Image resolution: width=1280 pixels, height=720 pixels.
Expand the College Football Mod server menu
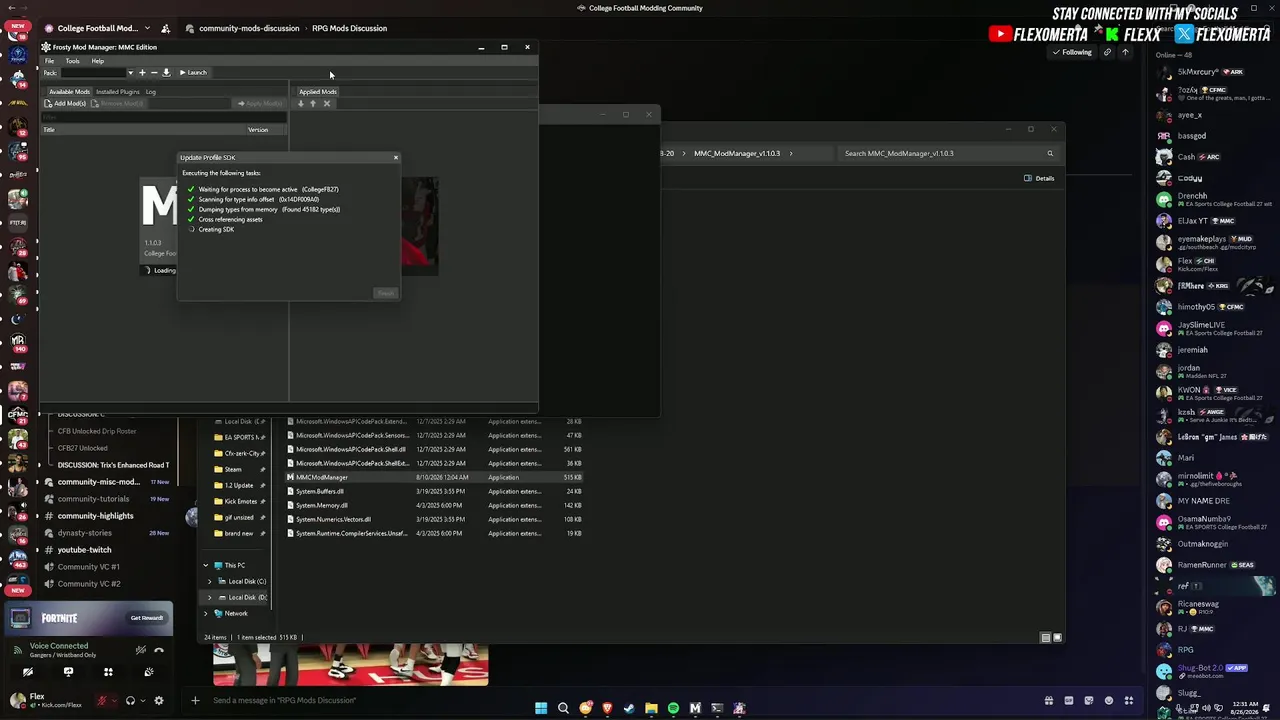[x=147, y=28]
